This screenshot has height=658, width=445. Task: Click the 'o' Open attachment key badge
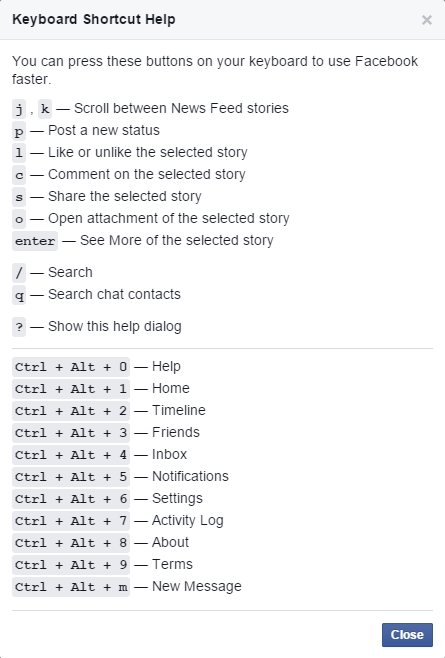click(x=19, y=219)
